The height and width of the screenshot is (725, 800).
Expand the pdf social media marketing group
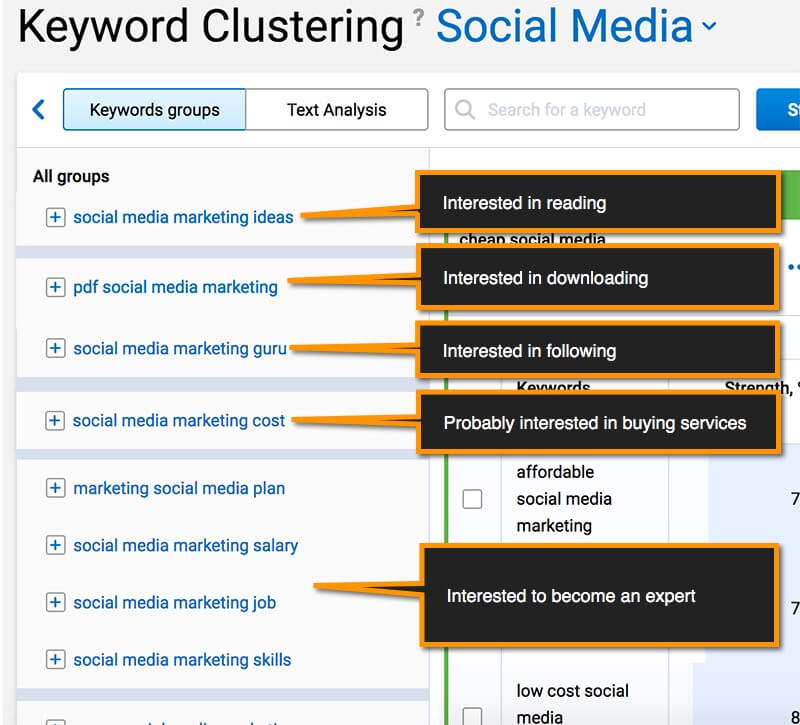(55, 287)
